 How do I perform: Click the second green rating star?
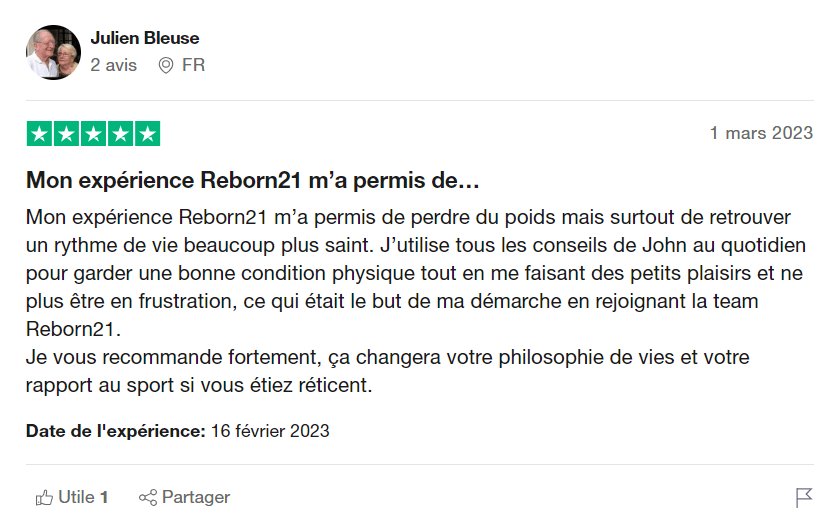(x=66, y=134)
